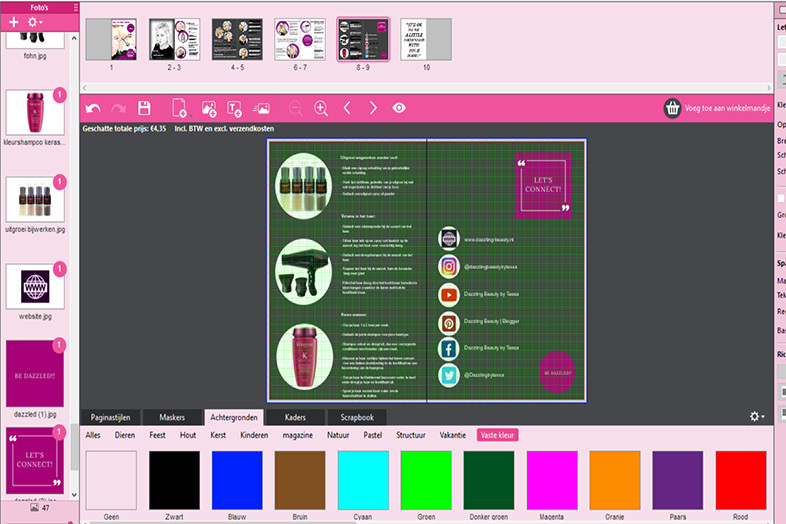
Task: Open the Kerst background category
Action: [x=218, y=435]
